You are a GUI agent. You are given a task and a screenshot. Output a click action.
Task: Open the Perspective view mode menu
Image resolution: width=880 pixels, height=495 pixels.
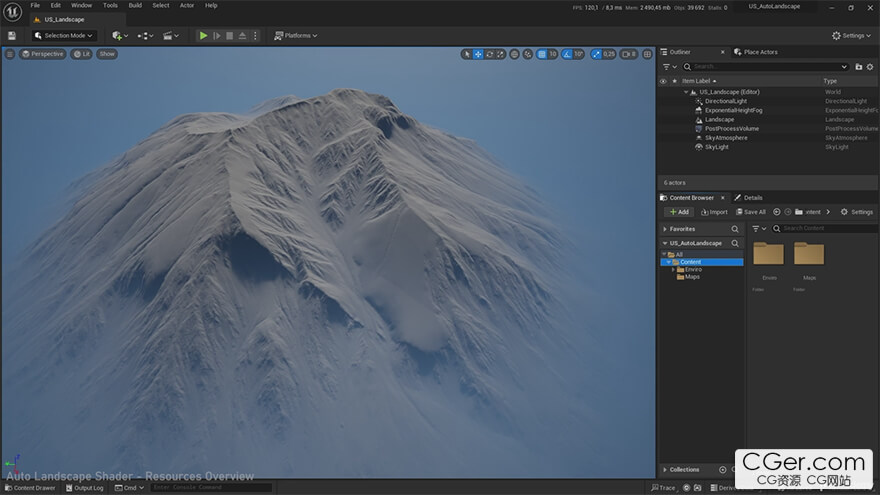pos(43,54)
